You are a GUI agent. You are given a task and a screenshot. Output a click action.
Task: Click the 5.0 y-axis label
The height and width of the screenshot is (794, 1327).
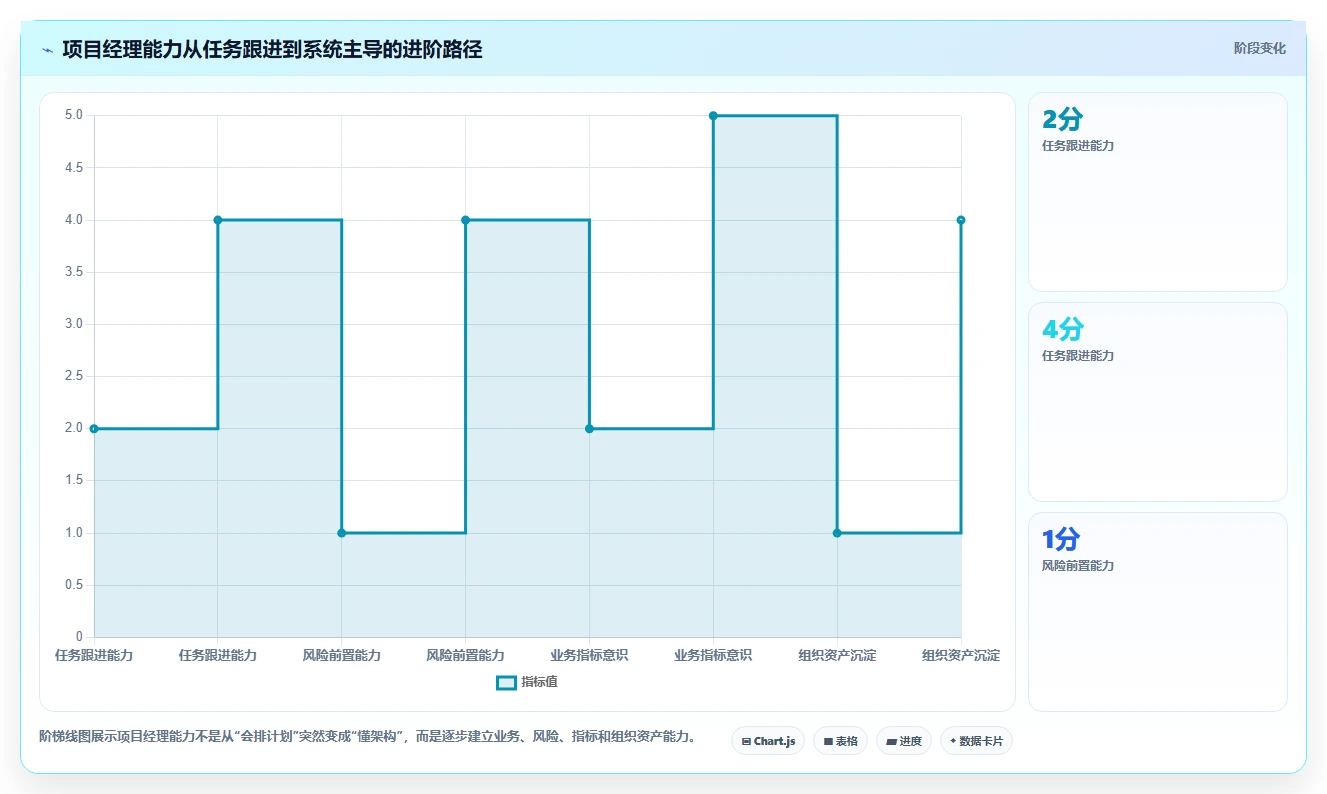pos(74,115)
